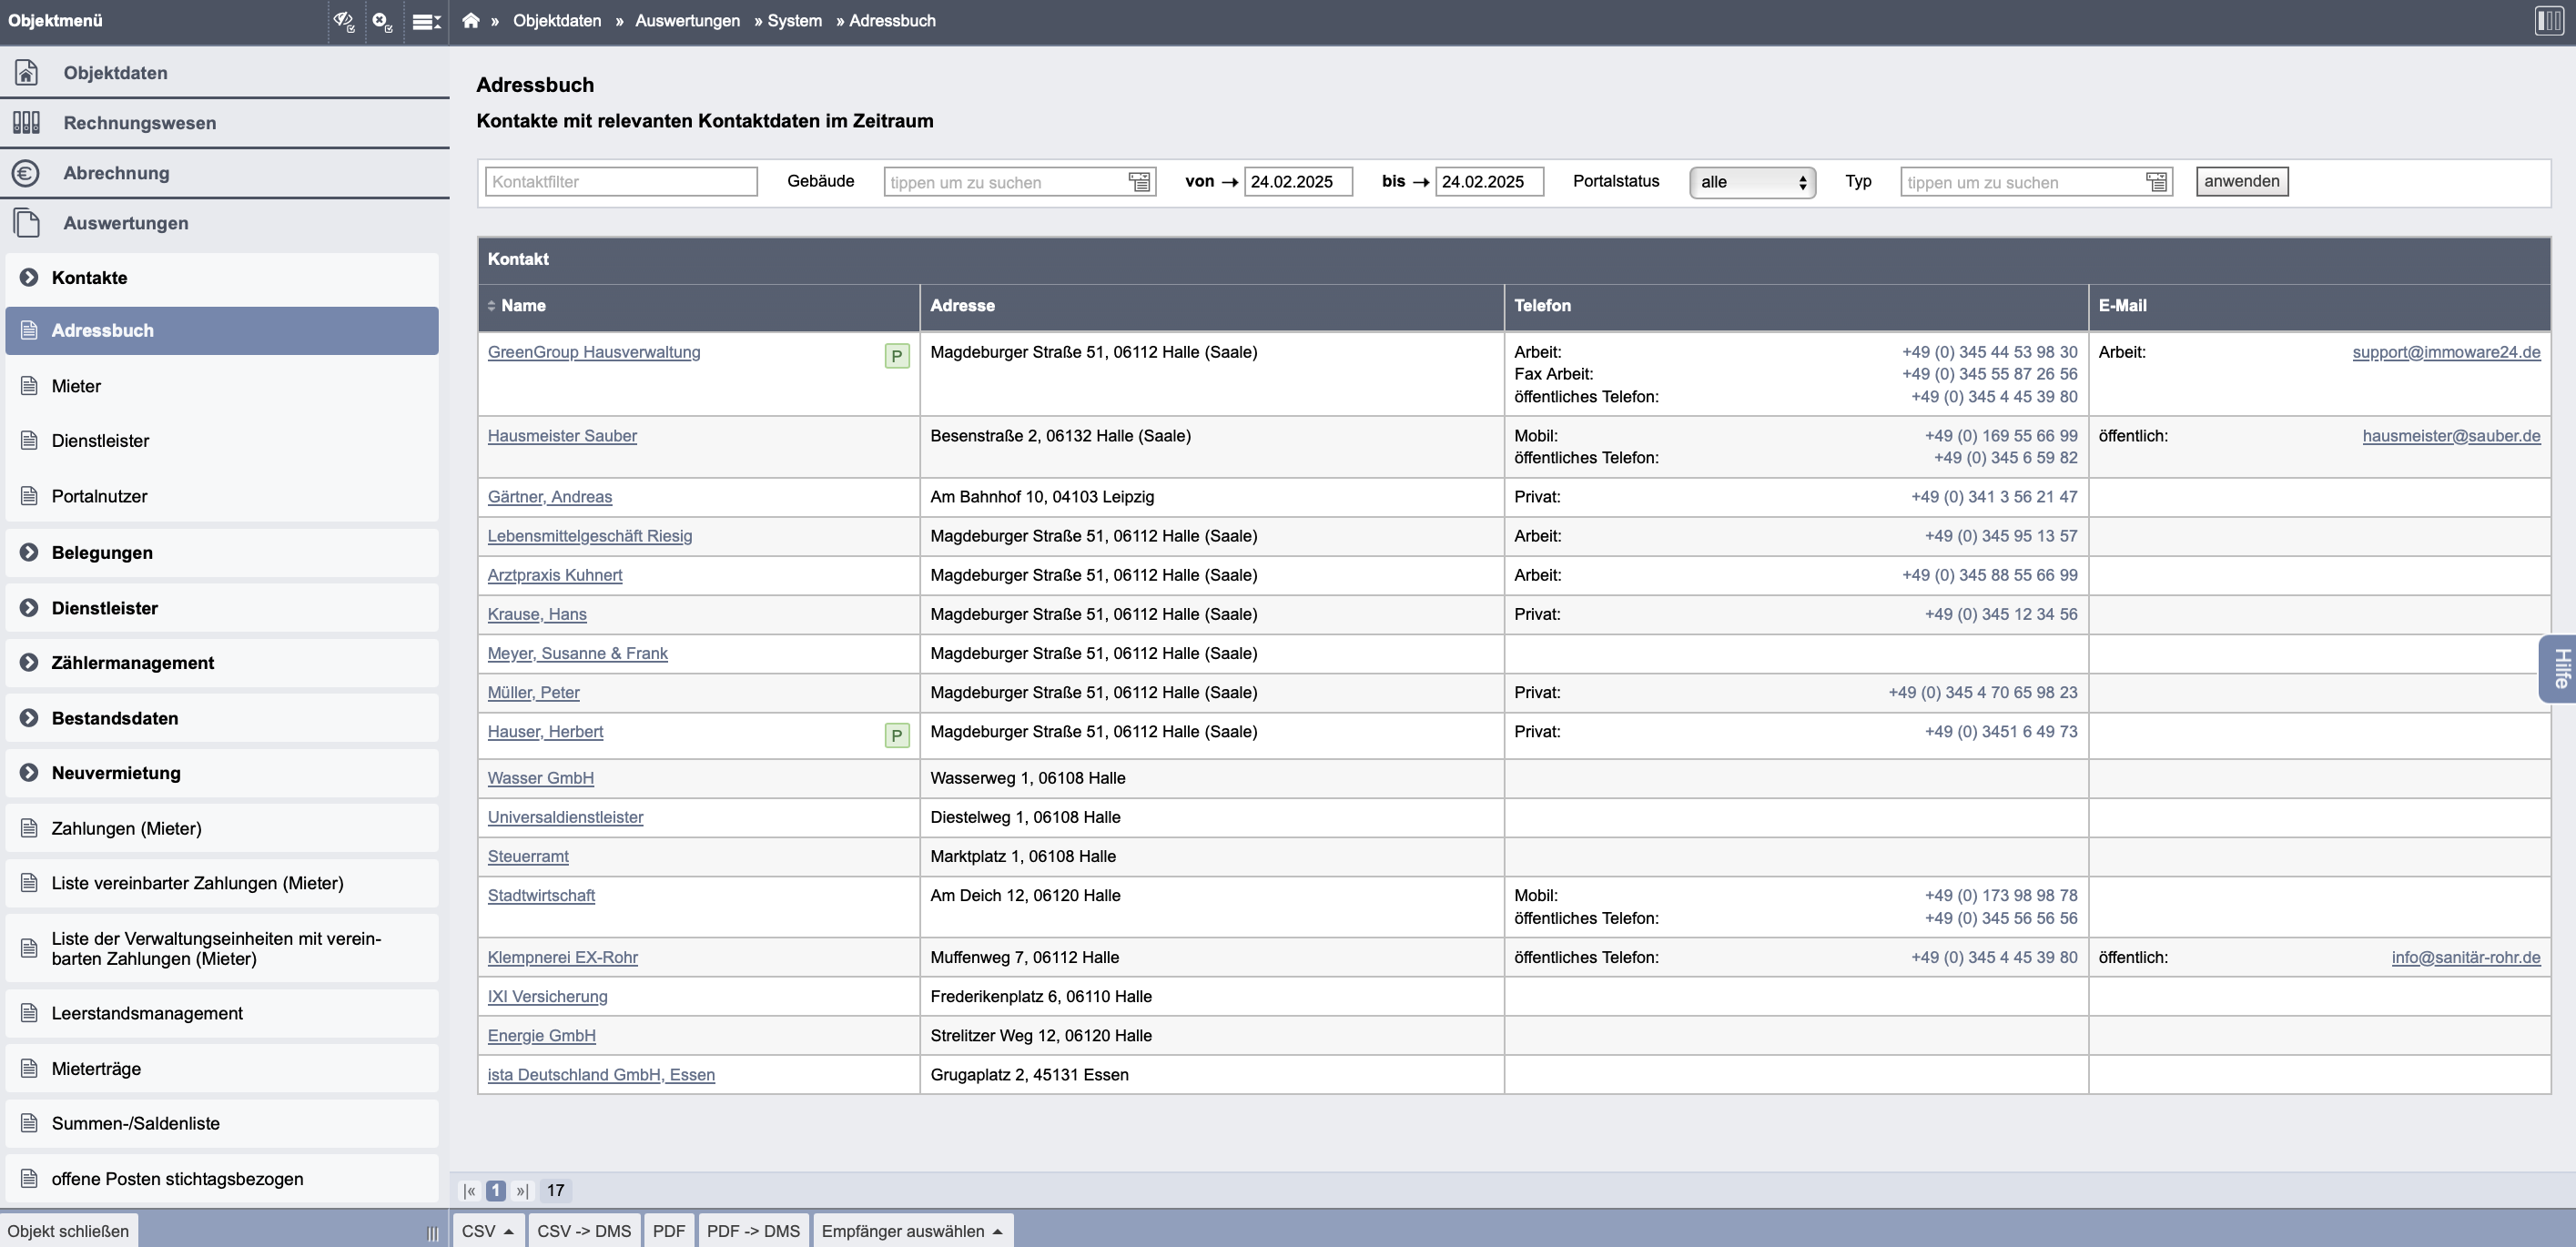Open Zahlungen (Mieter) report
The image size is (2576, 1247).
[222, 828]
